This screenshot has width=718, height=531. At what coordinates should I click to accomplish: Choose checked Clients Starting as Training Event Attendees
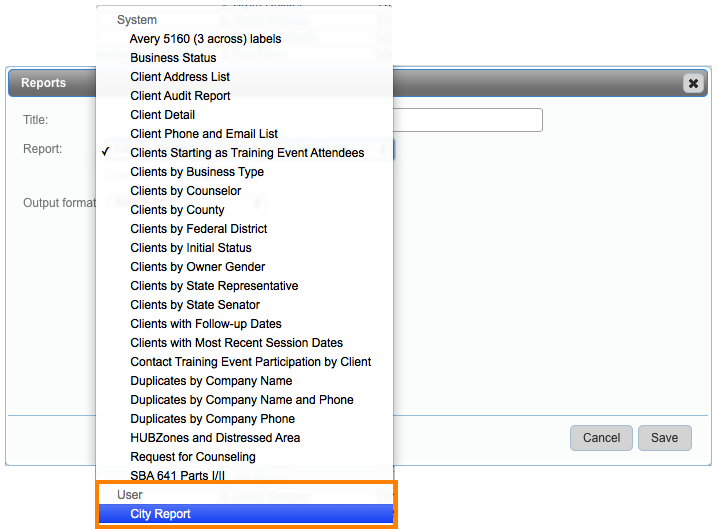pyautogui.click(x=247, y=153)
